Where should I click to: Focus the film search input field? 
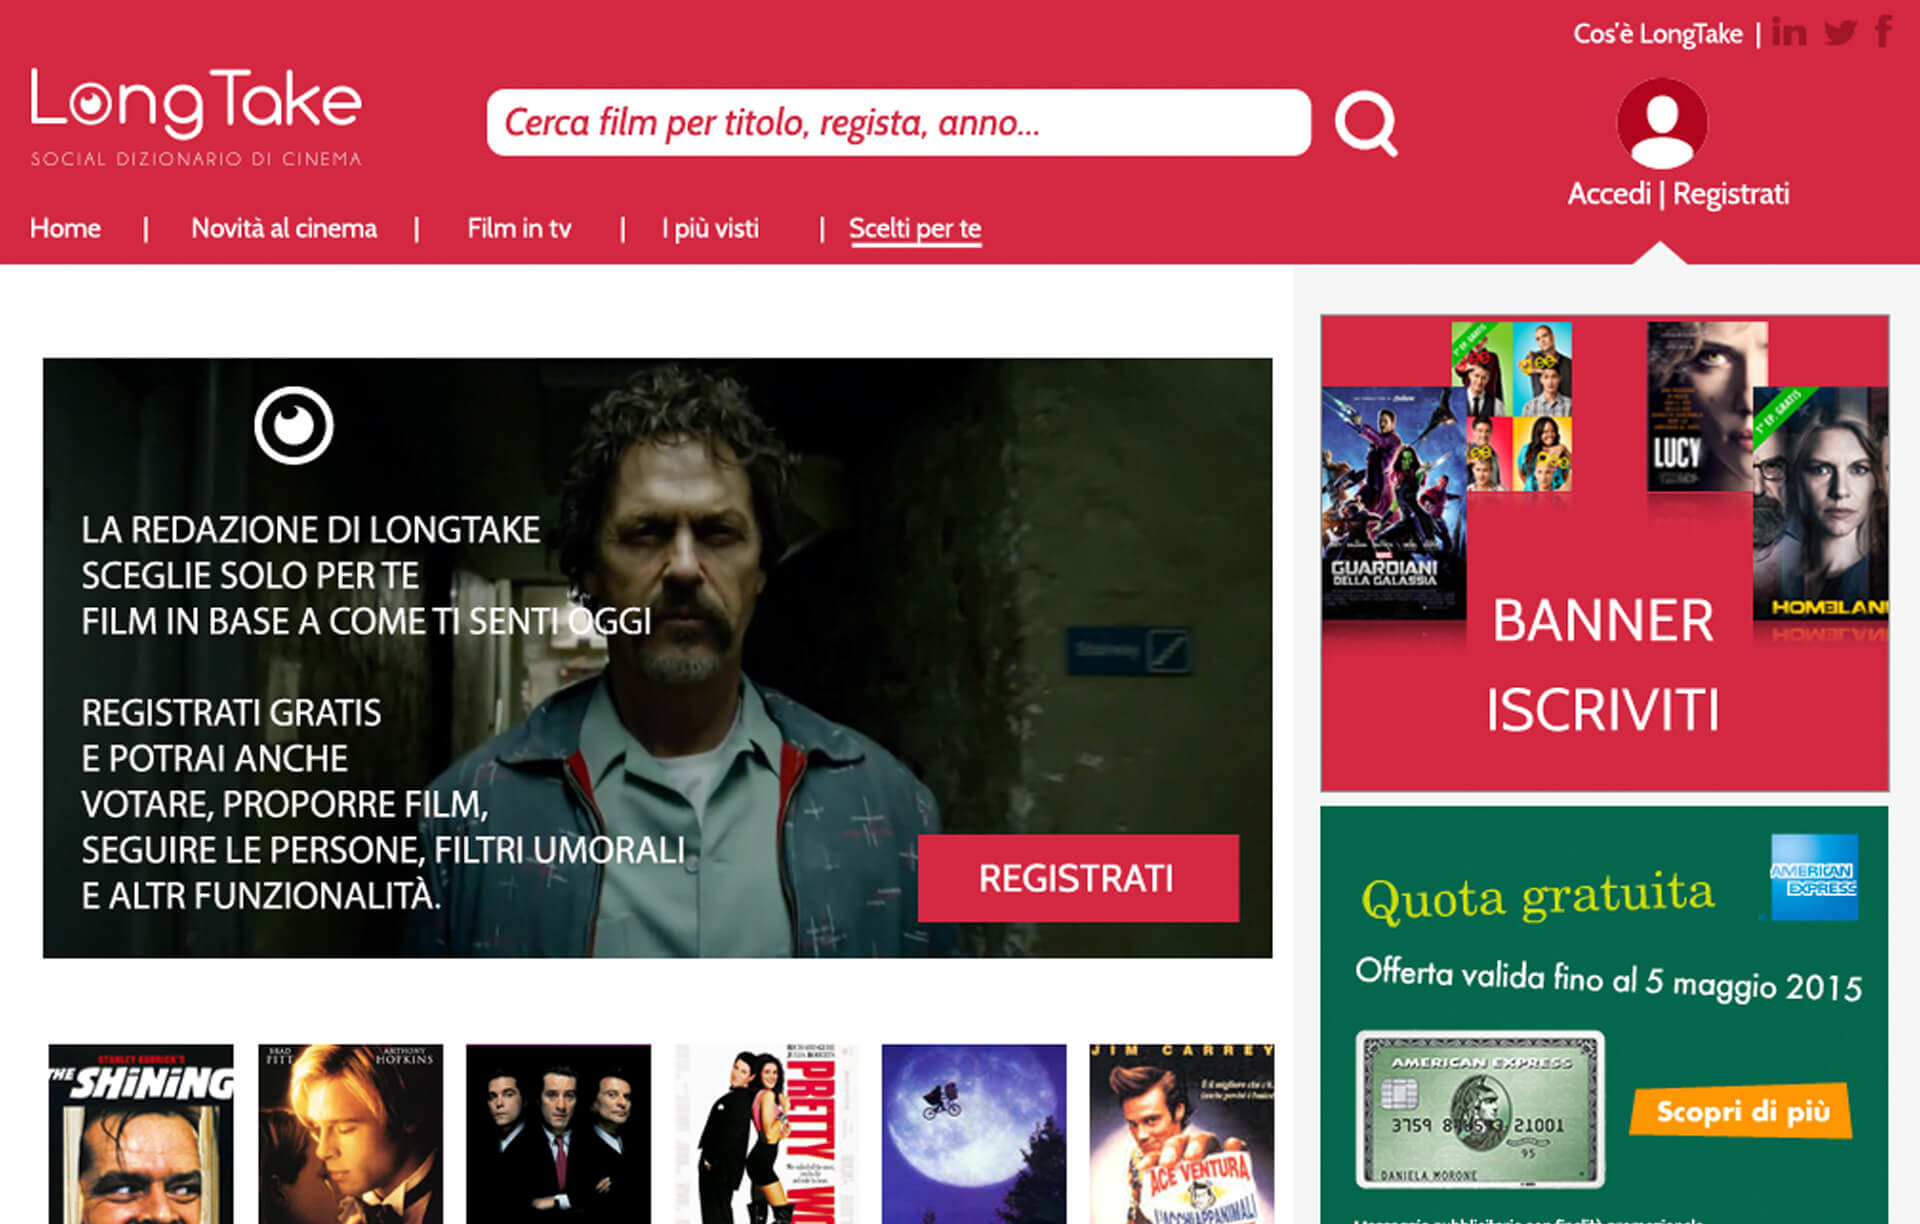tap(898, 123)
